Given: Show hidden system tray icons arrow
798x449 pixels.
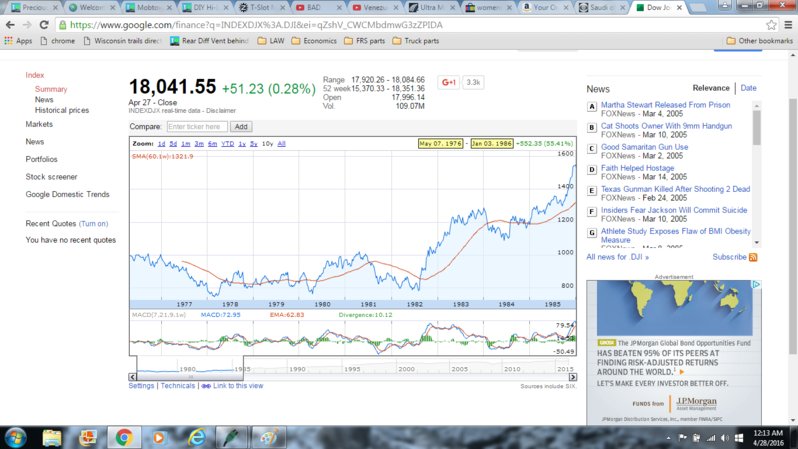Looking at the screenshot, I should pos(668,438).
